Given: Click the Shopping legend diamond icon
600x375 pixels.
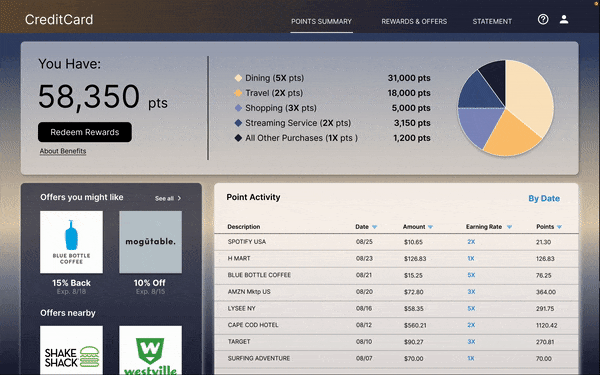Looking at the screenshot, I should tap(238, 108).
